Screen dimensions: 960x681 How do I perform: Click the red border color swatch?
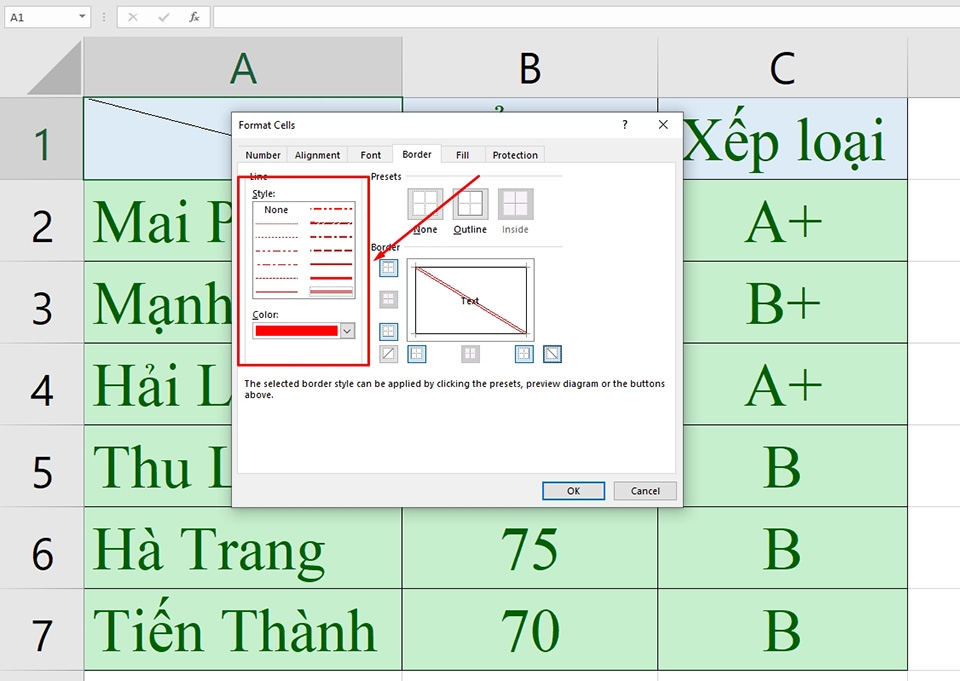tap(296, 331)
